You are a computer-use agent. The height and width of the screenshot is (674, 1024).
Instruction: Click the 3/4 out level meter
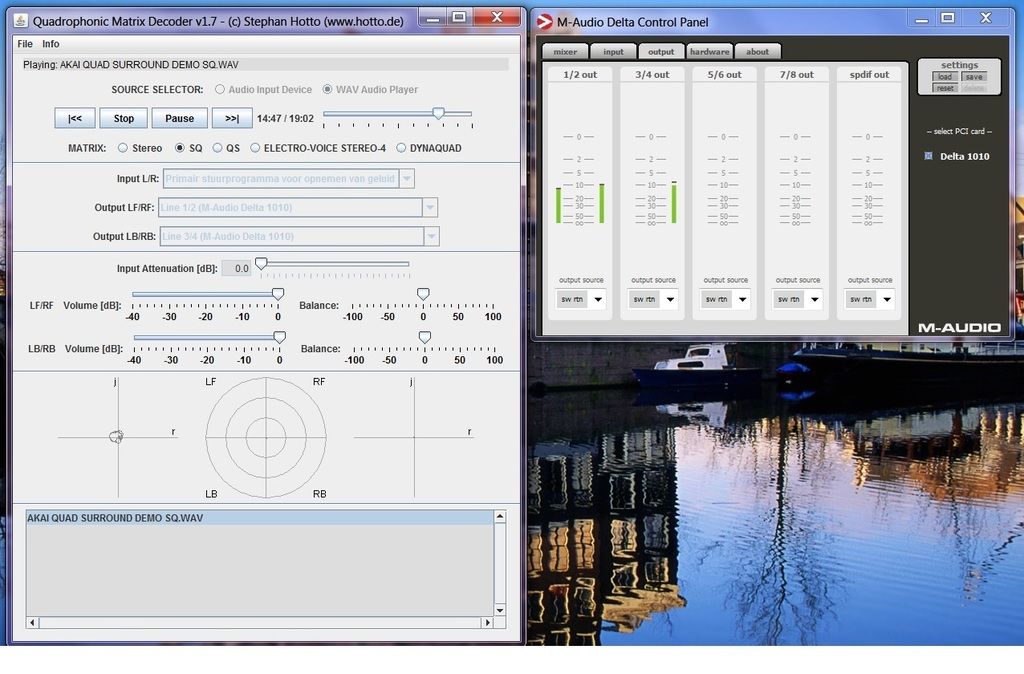(652, 180)
